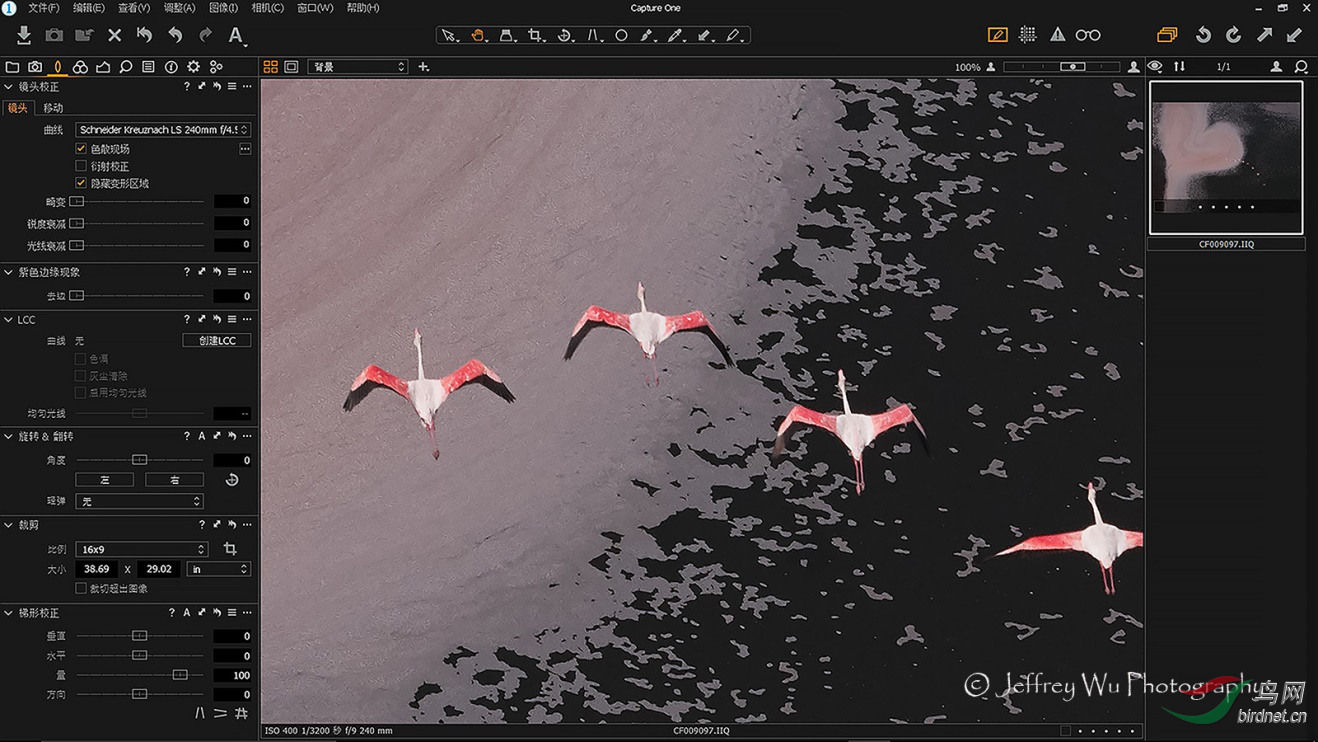Viewport: 1318px width, 742px height.
Task: Click the 畸变 distortion slider
Action: click(x=140, y=201)
